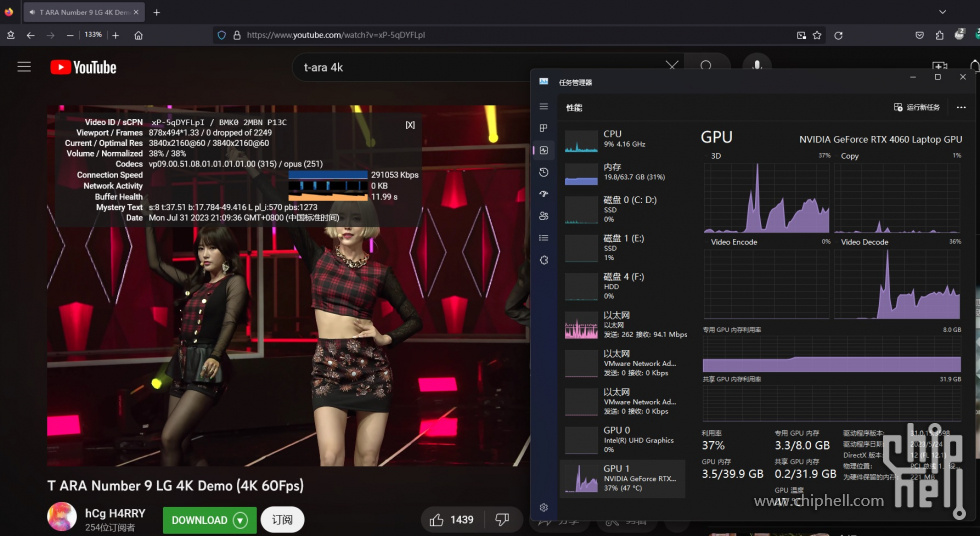The height and width of the screenshot is (536, 980).
Task: Go back in the Firefox browser
Action: pyautogui.click(x=31, y=36)
